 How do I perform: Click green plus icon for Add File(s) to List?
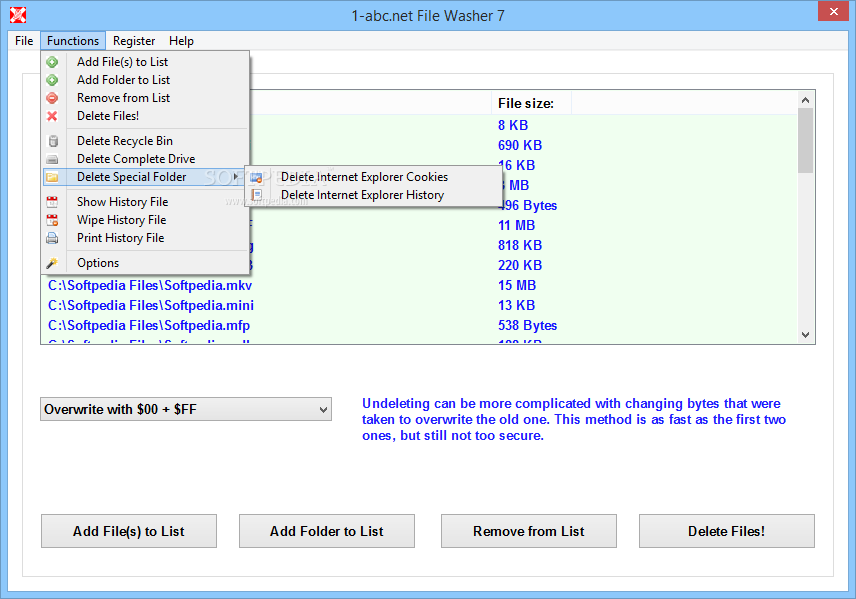pos(52,62)
